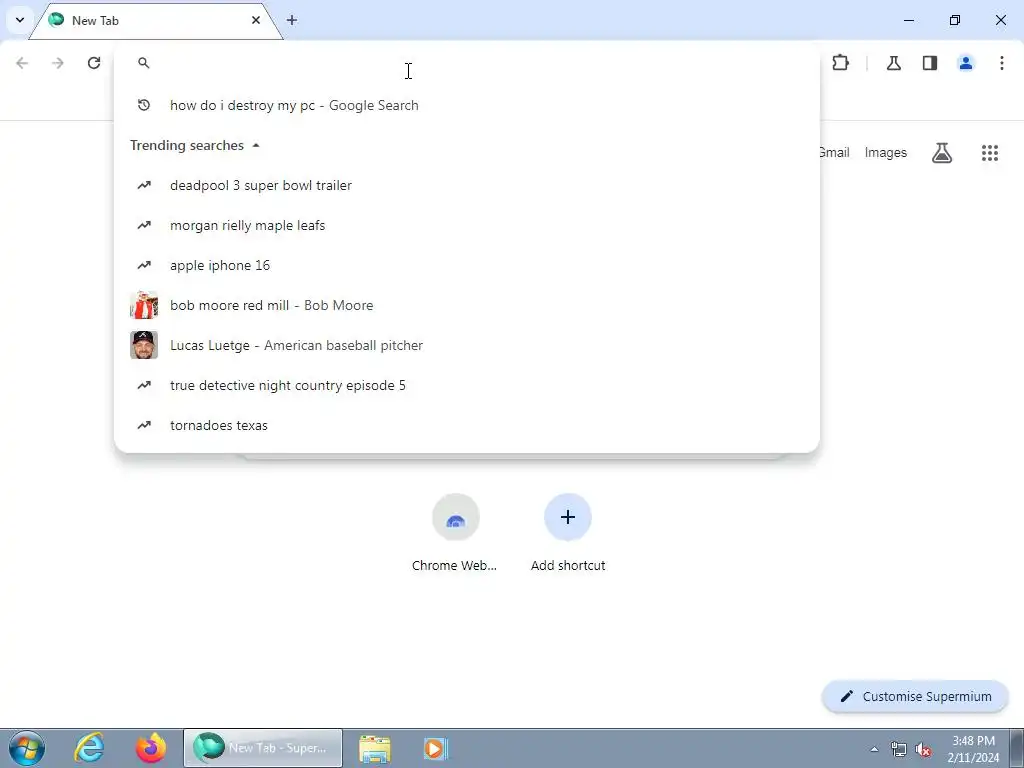The height and width of the screenshot is (768, 1024).
Task: Click the history clock icon beside destroy my pc
Action: (x=144, y=105)
